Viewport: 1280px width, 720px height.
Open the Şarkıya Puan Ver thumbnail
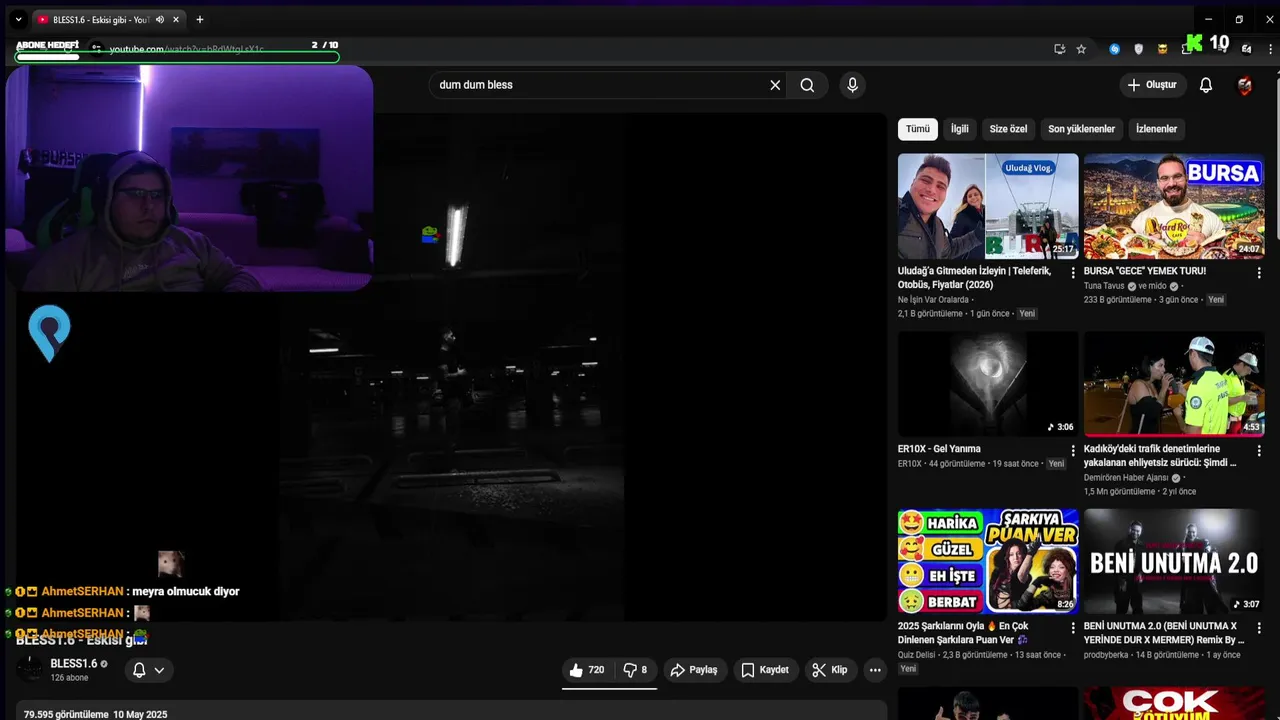pyautogui.click(x=988, y=561)
